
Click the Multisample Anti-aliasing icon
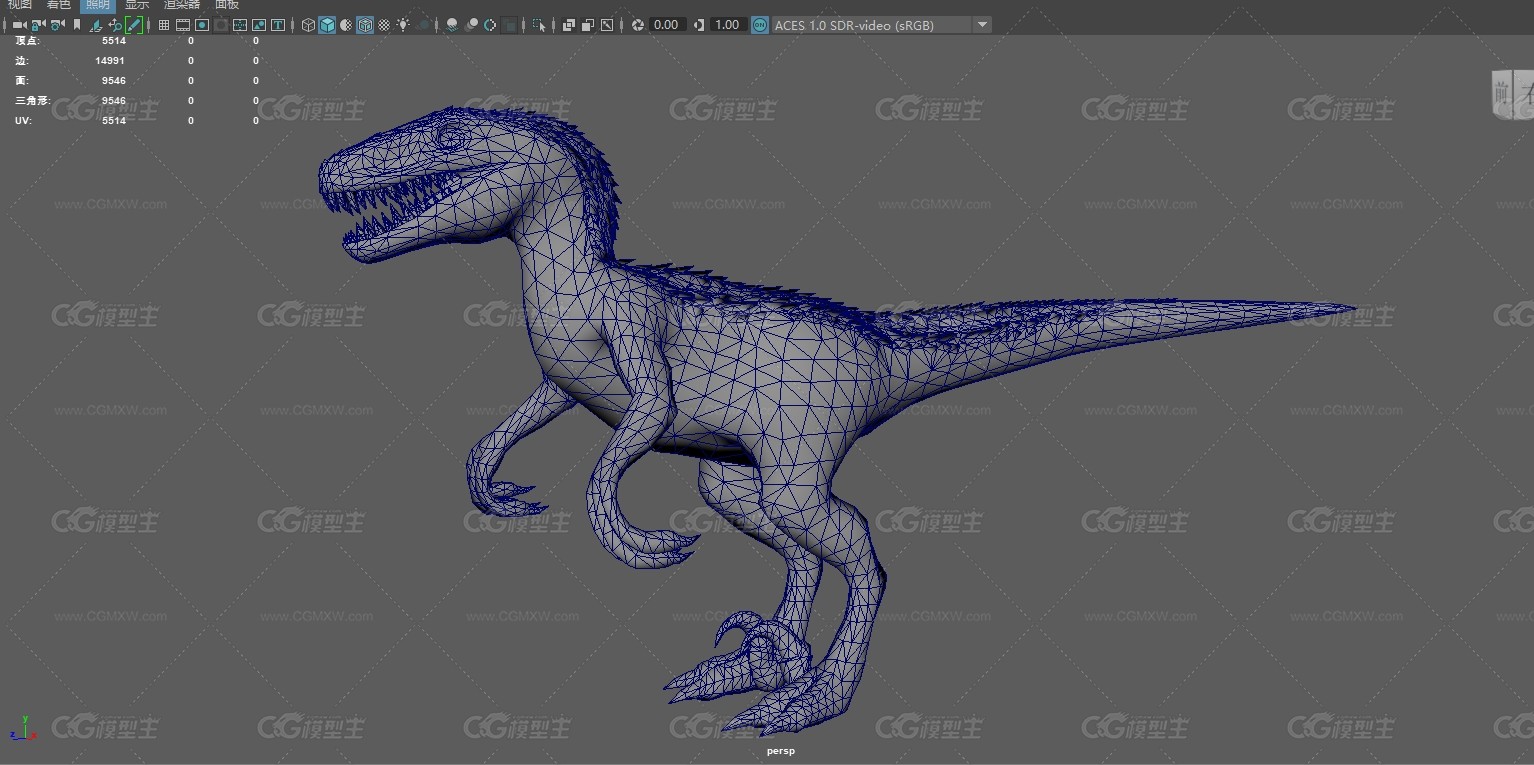[x=490, y=25]
